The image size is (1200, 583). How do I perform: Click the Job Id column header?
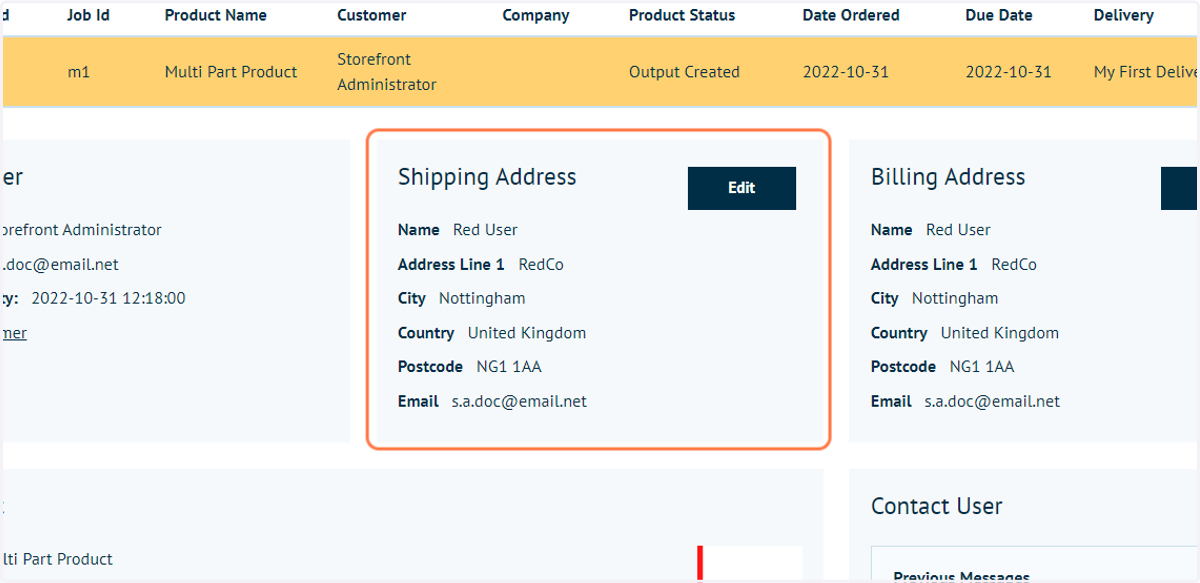tap(88, 15)
